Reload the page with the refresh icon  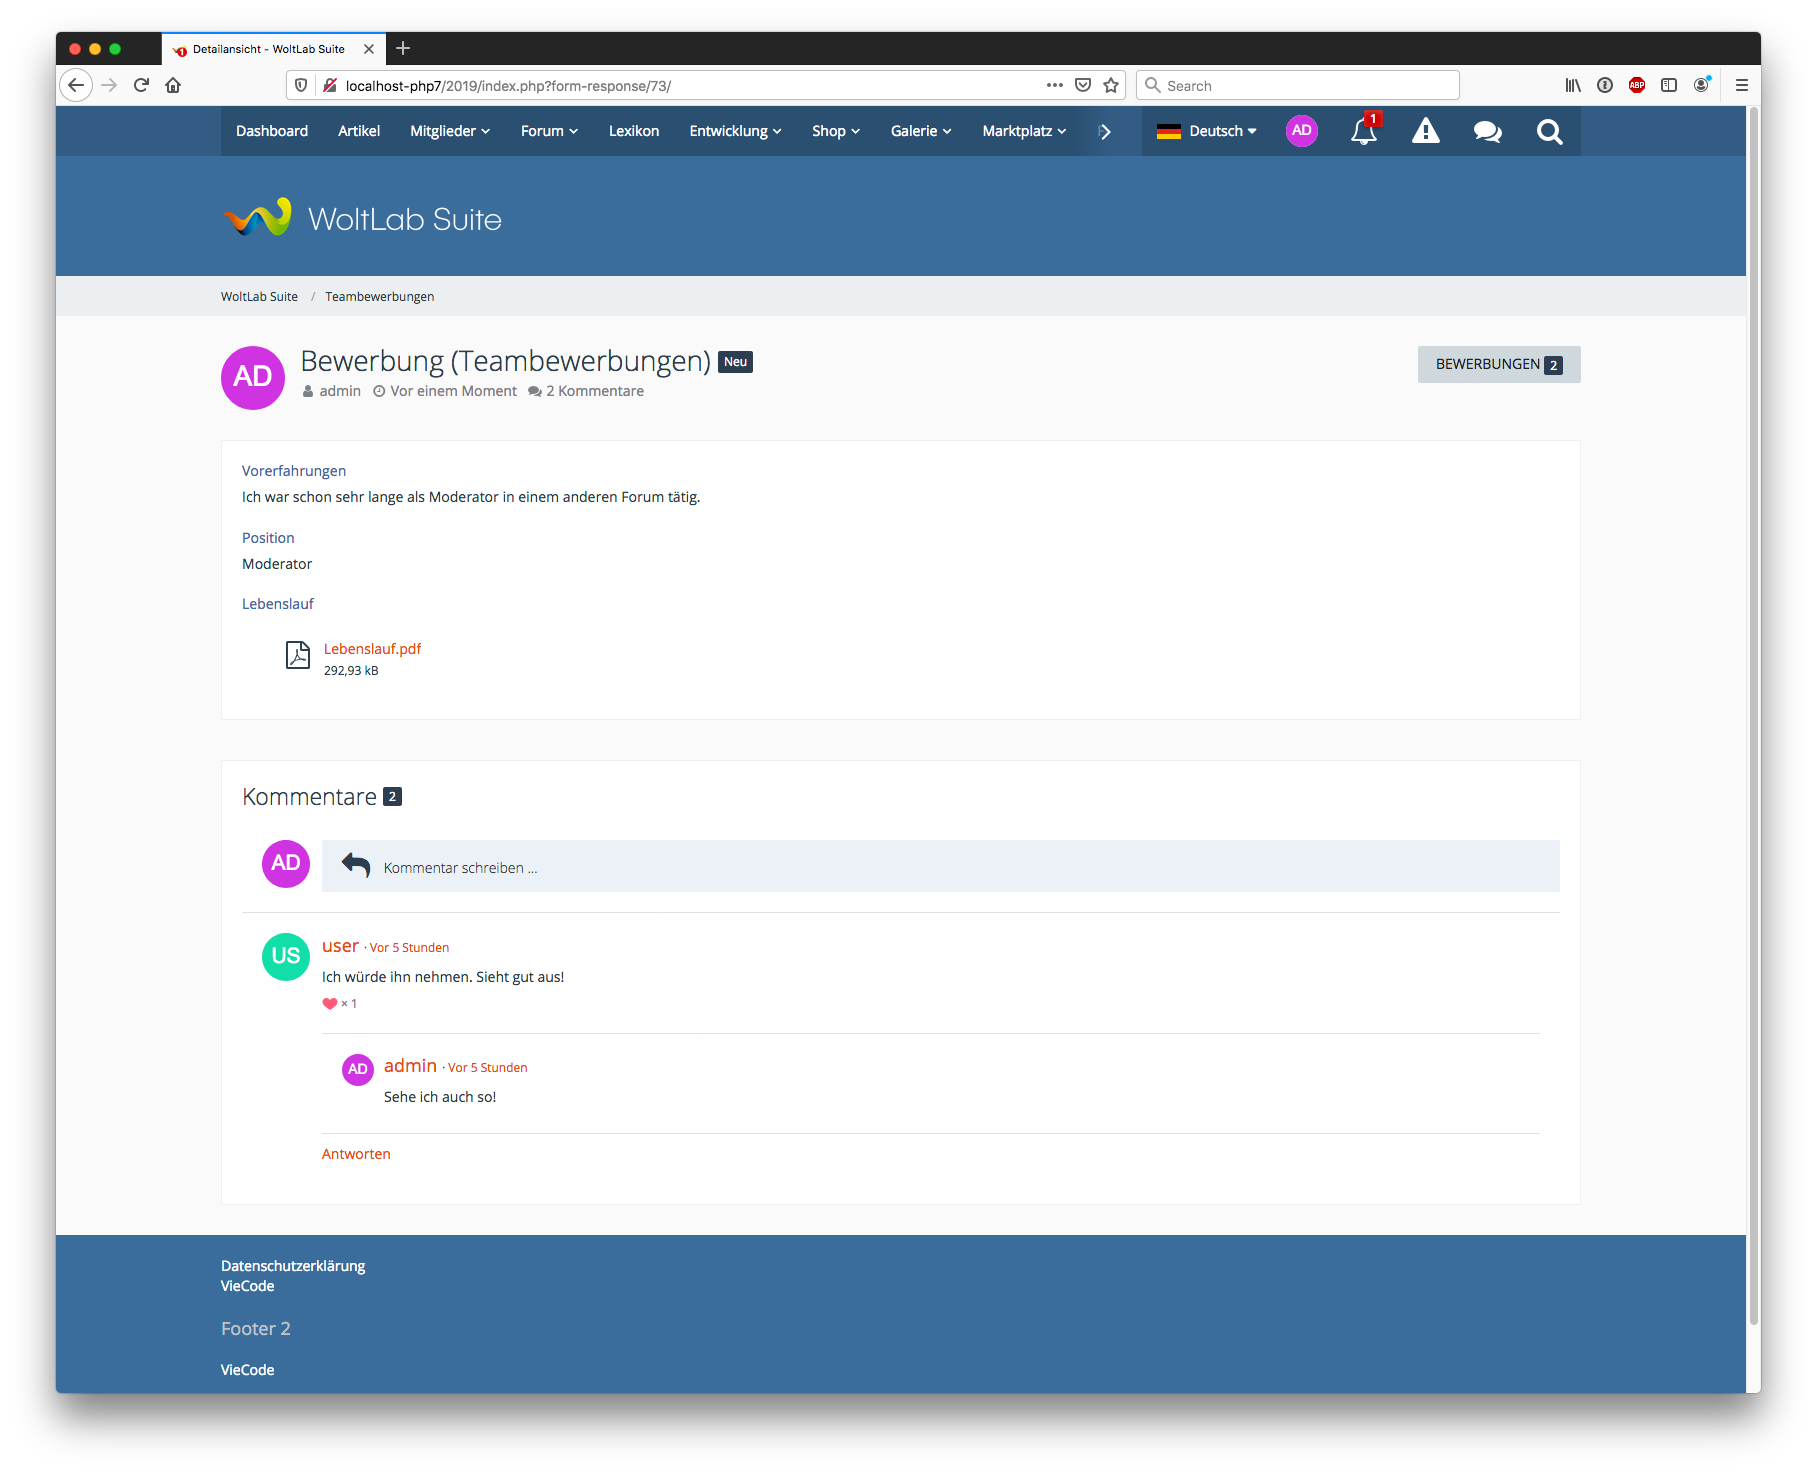(x=141, y=86)
